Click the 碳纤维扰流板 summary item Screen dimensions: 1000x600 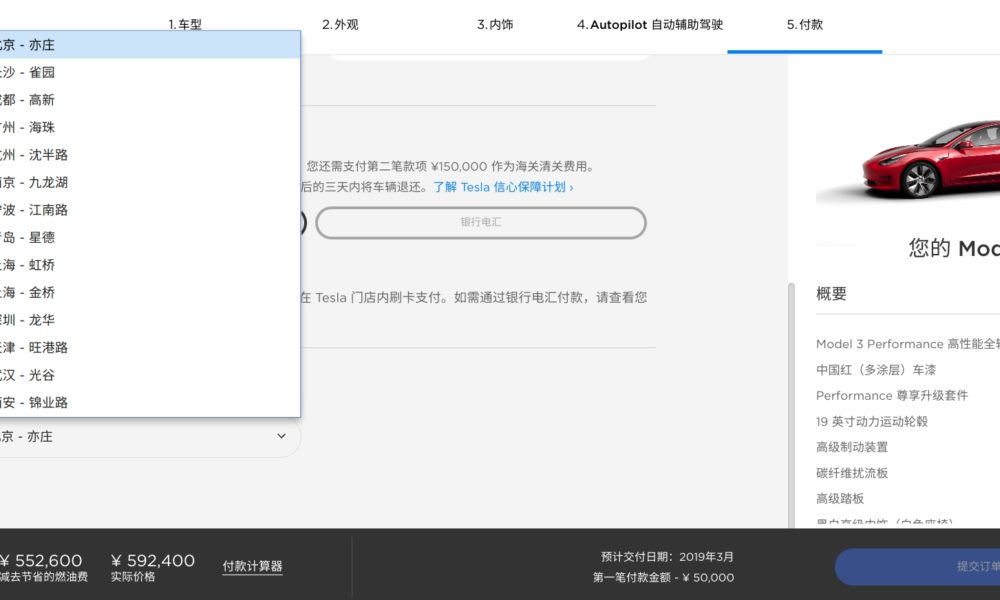click(x=852, y=473)
